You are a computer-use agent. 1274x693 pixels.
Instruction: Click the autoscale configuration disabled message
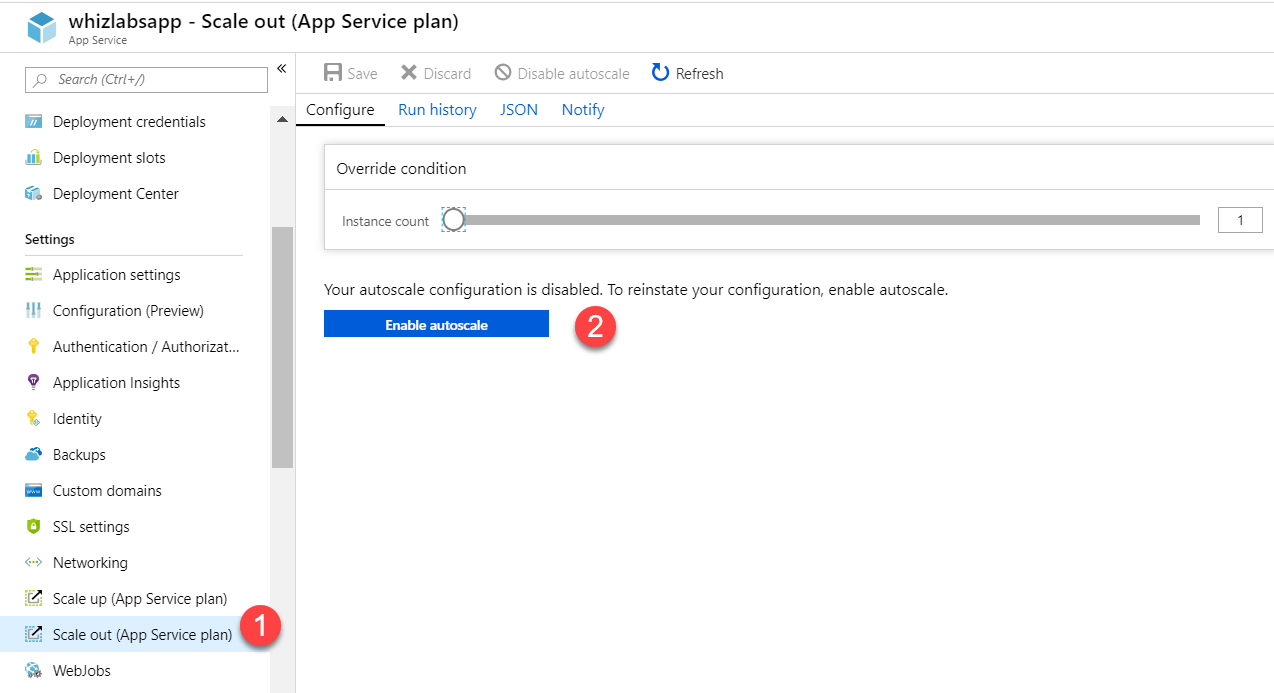point(636,290)
